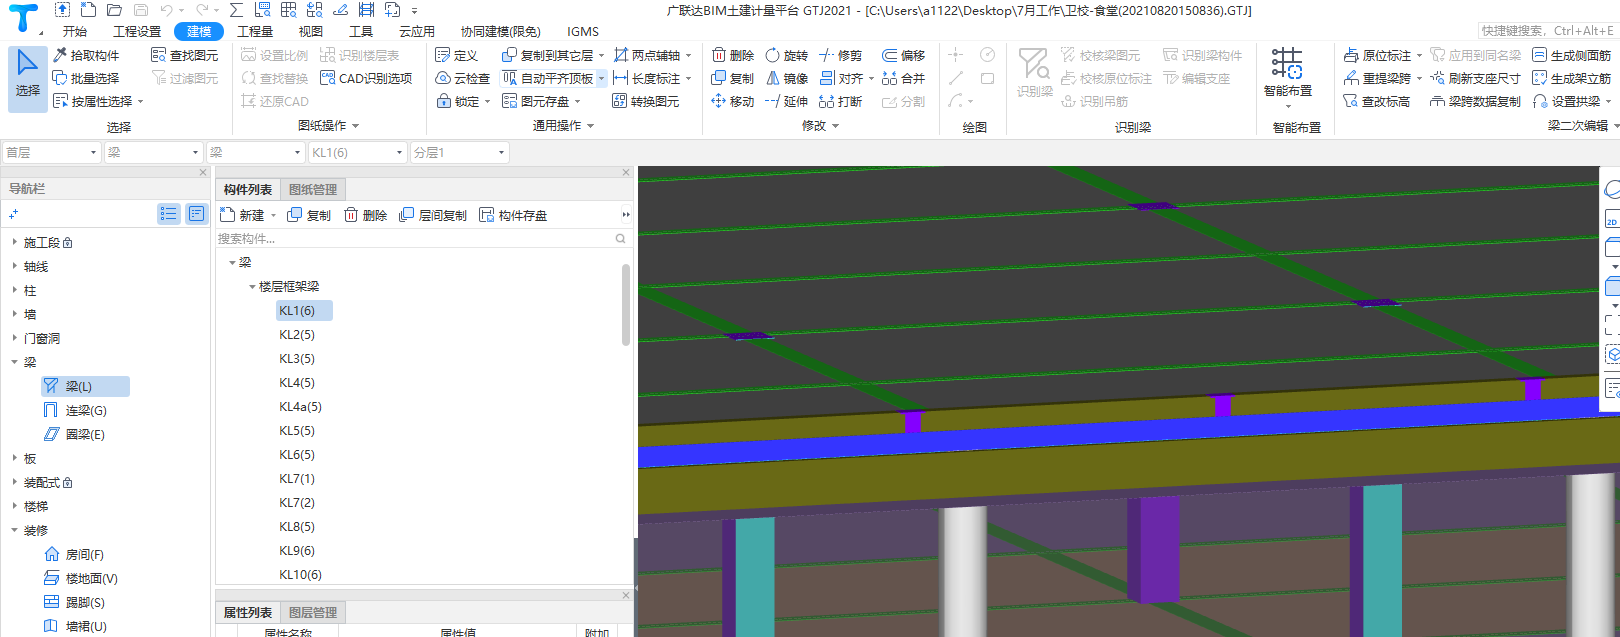The height and width of the screenshot is (637, 1620).
Task: Open the KL1(6) component dropdown
Action: tap(357, 152)
